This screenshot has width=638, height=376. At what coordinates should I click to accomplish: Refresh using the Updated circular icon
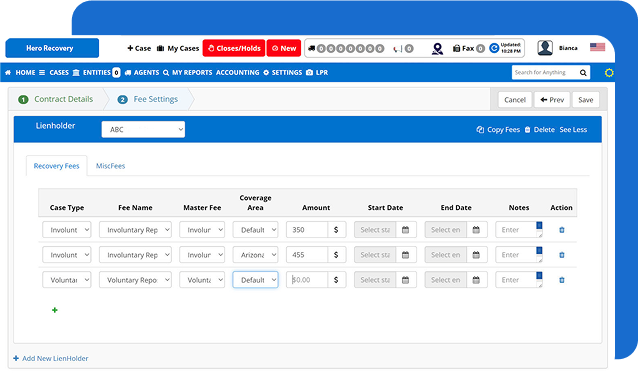(x=494, y=48)
